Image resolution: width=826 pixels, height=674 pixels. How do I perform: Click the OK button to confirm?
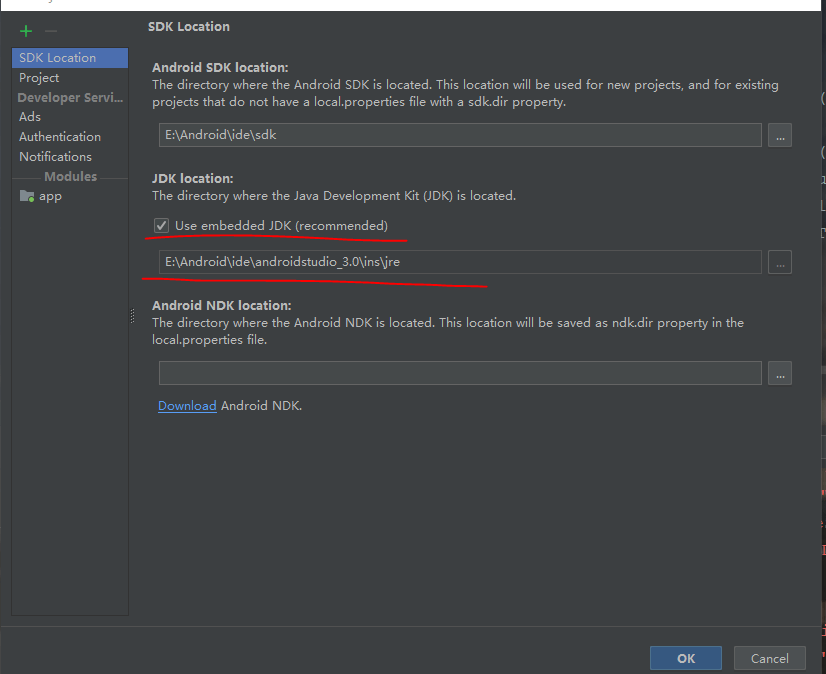click(x=685, y=657)
